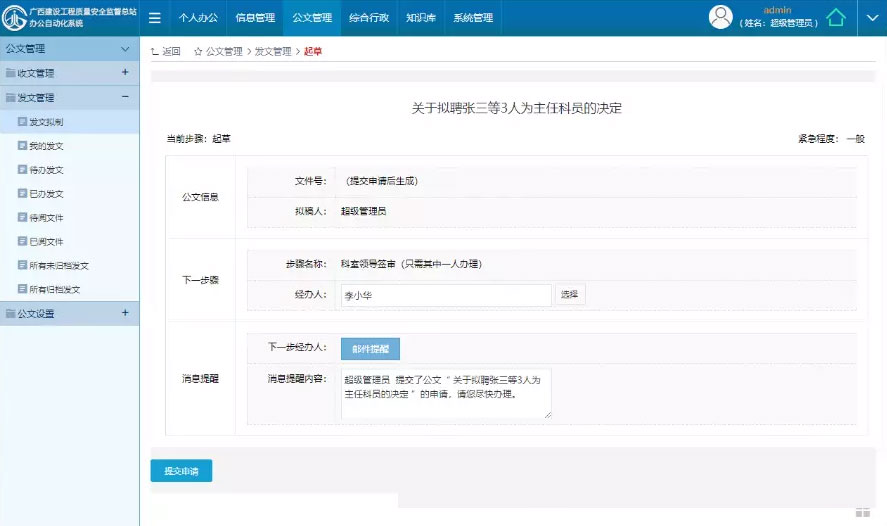
Task: Click the 经办人 input field
Action: [x=445, y=295]
